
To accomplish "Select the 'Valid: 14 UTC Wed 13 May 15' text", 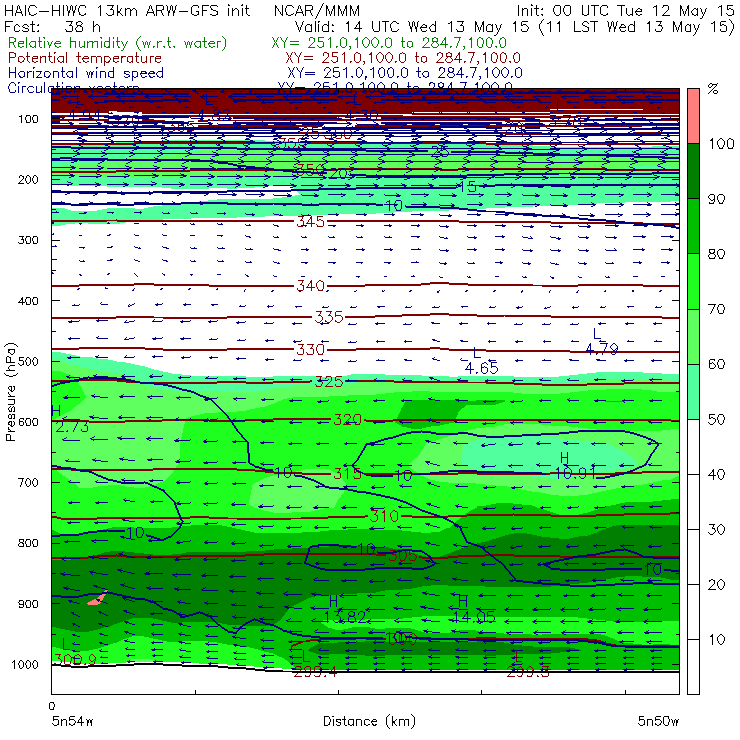I will pos(412,26).
